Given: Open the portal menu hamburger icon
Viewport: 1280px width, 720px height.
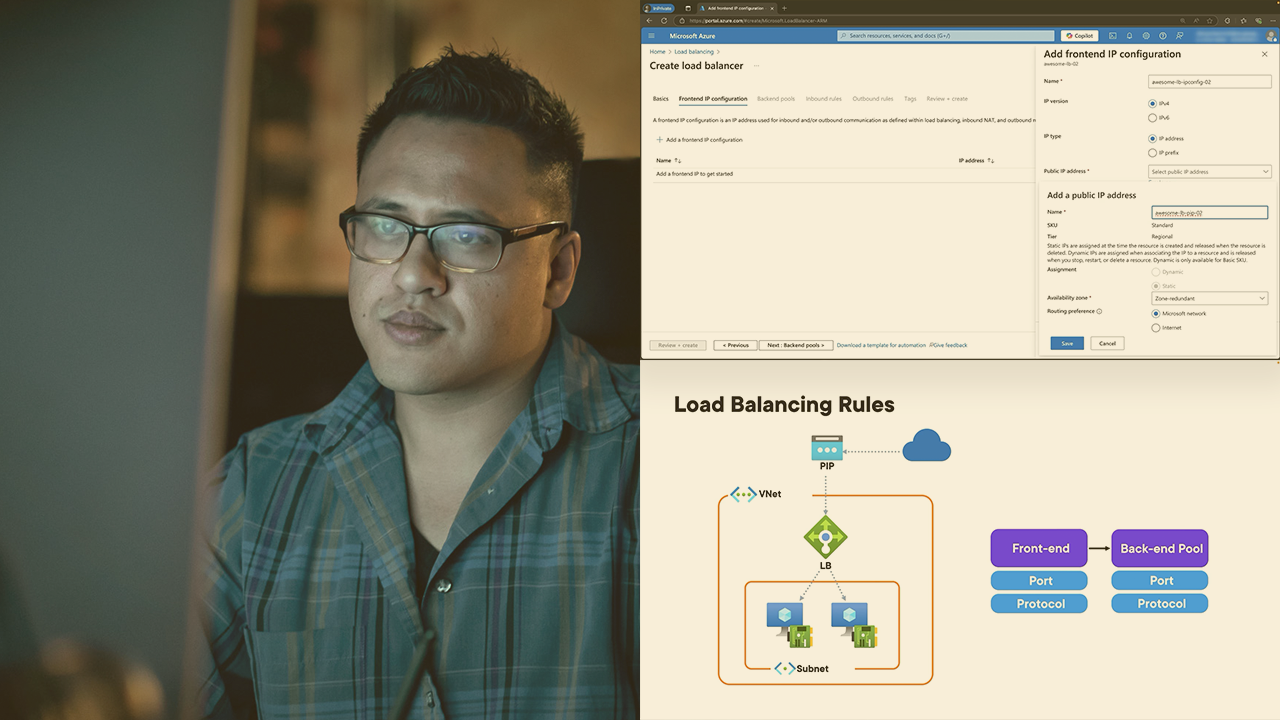Looking at the screenshot, I should pyautogui.click(x=651, y=35).
